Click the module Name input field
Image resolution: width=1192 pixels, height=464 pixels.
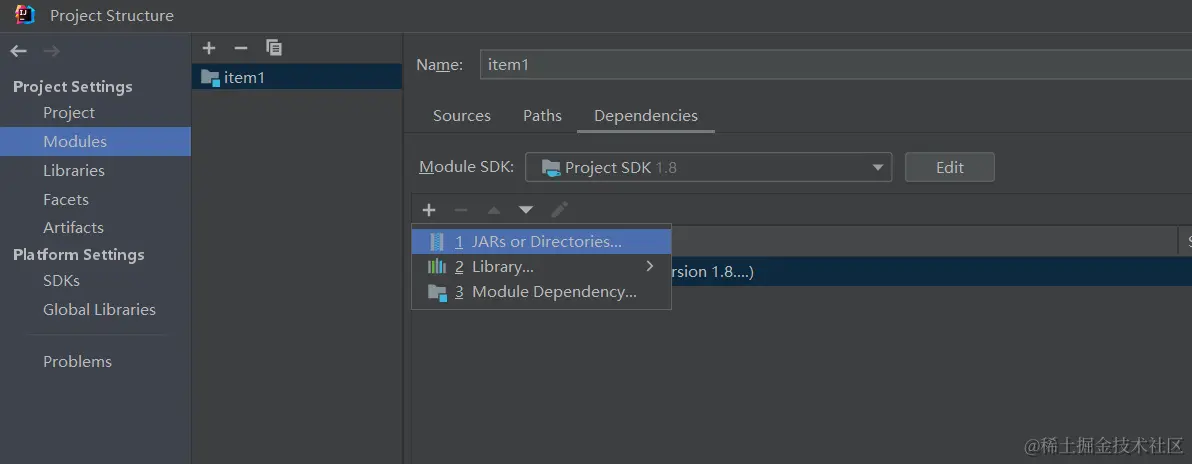pos(830,65)
